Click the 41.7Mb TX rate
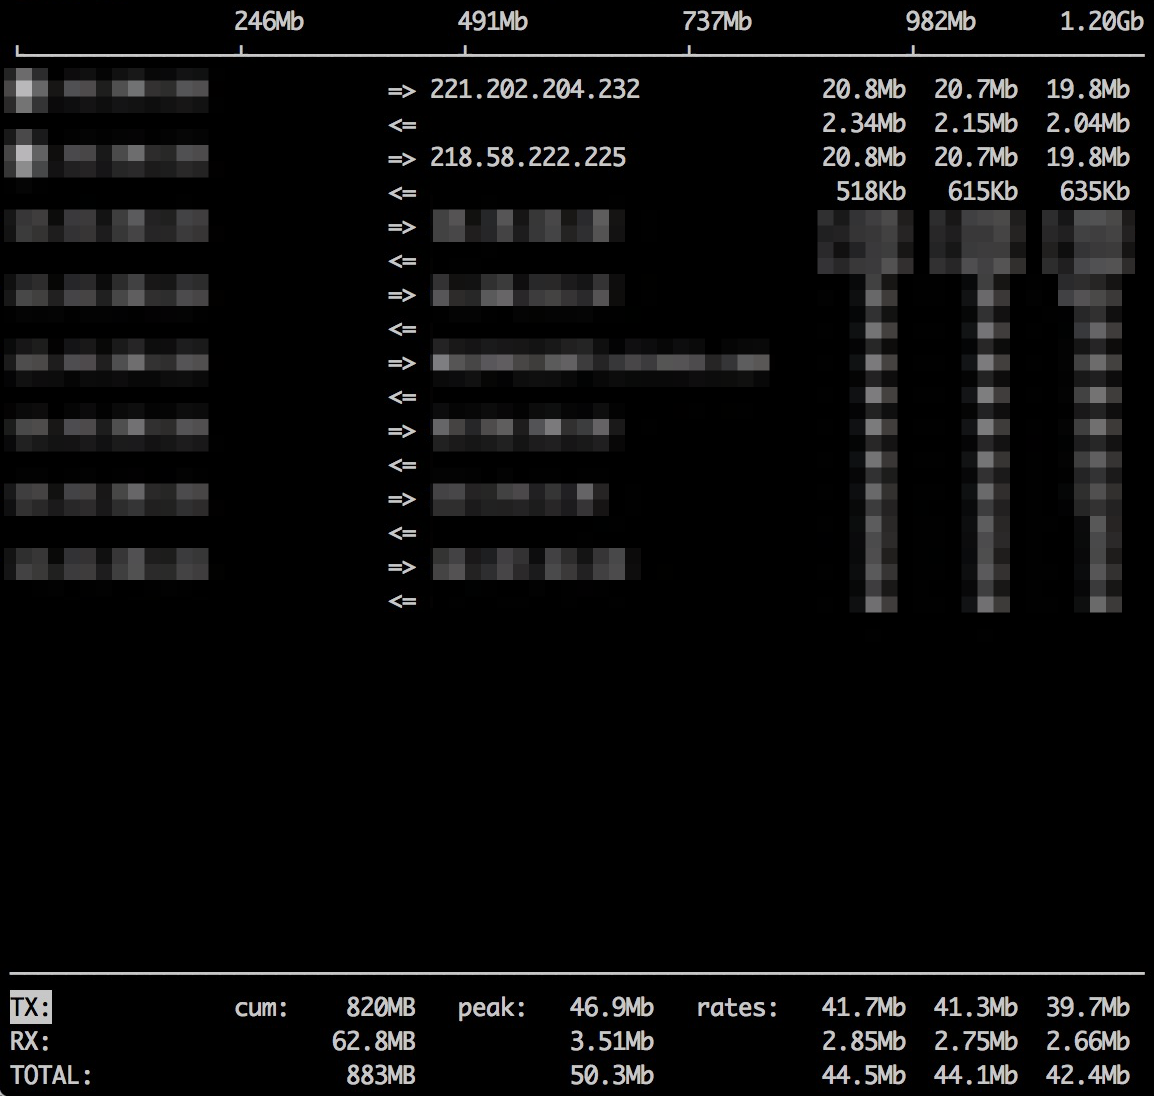This screenshot has height=1096, width=1154. pyautogui.click(x=863, y=1007)
